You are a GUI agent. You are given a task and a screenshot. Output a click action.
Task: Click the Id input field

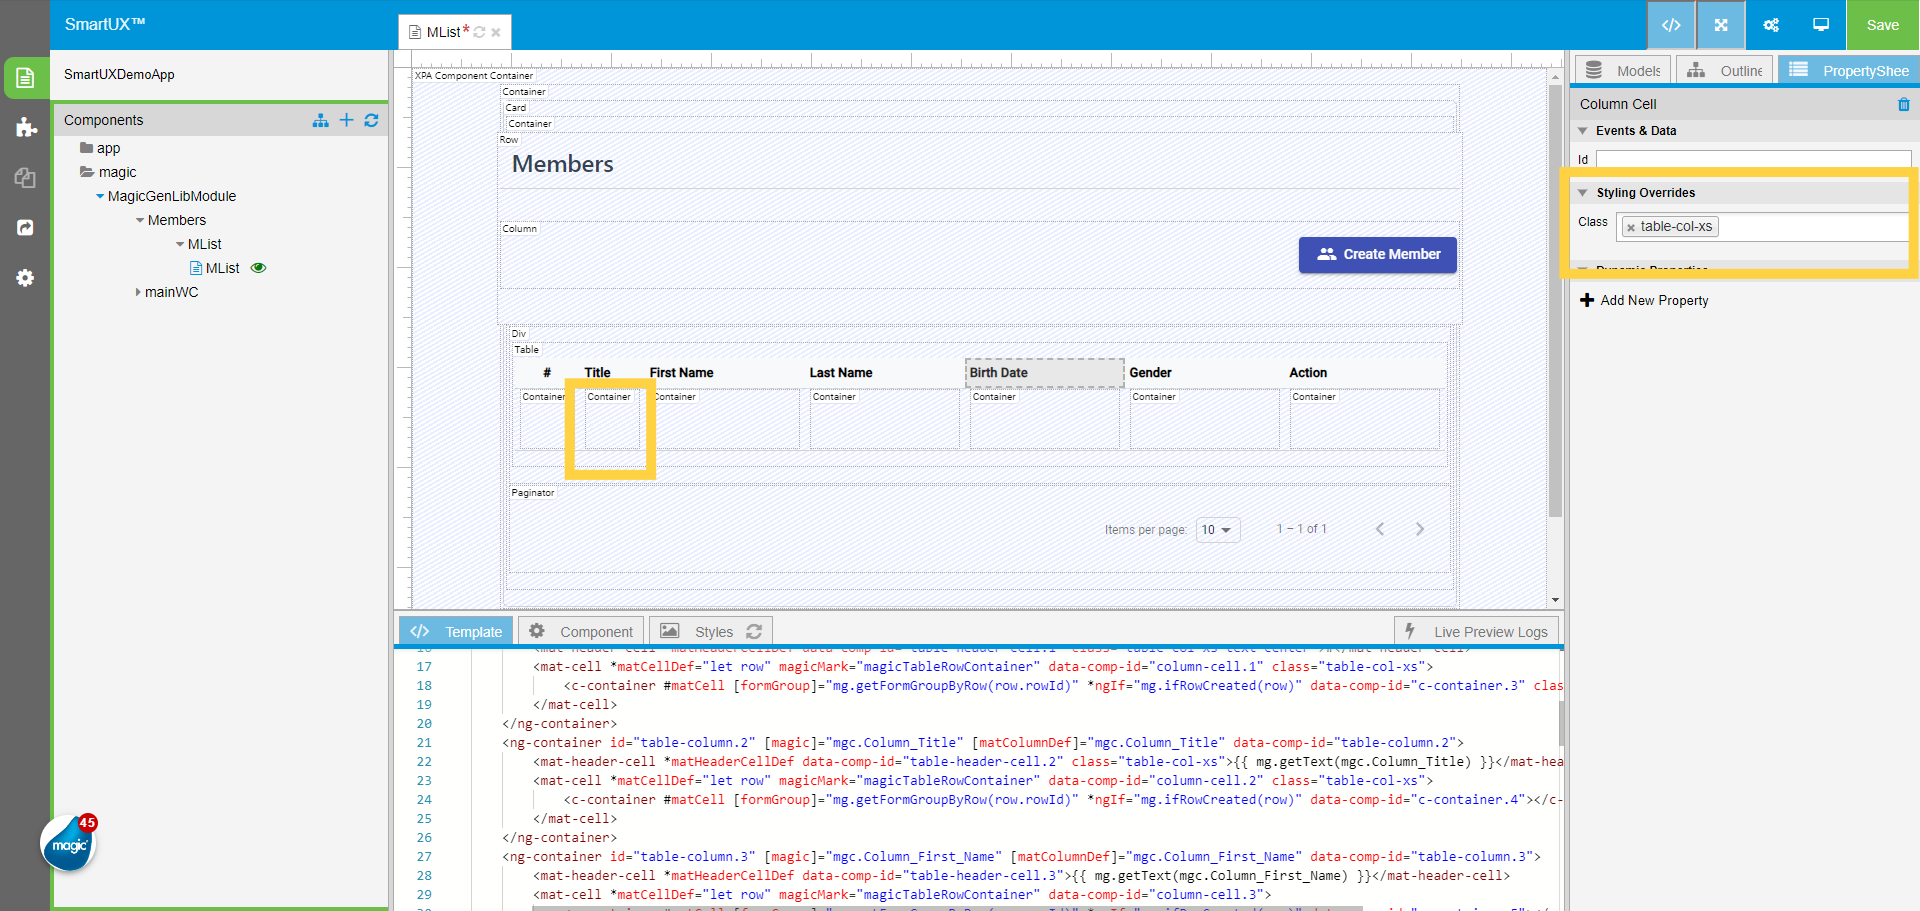pyautogui.click(x=1752, y=159)
